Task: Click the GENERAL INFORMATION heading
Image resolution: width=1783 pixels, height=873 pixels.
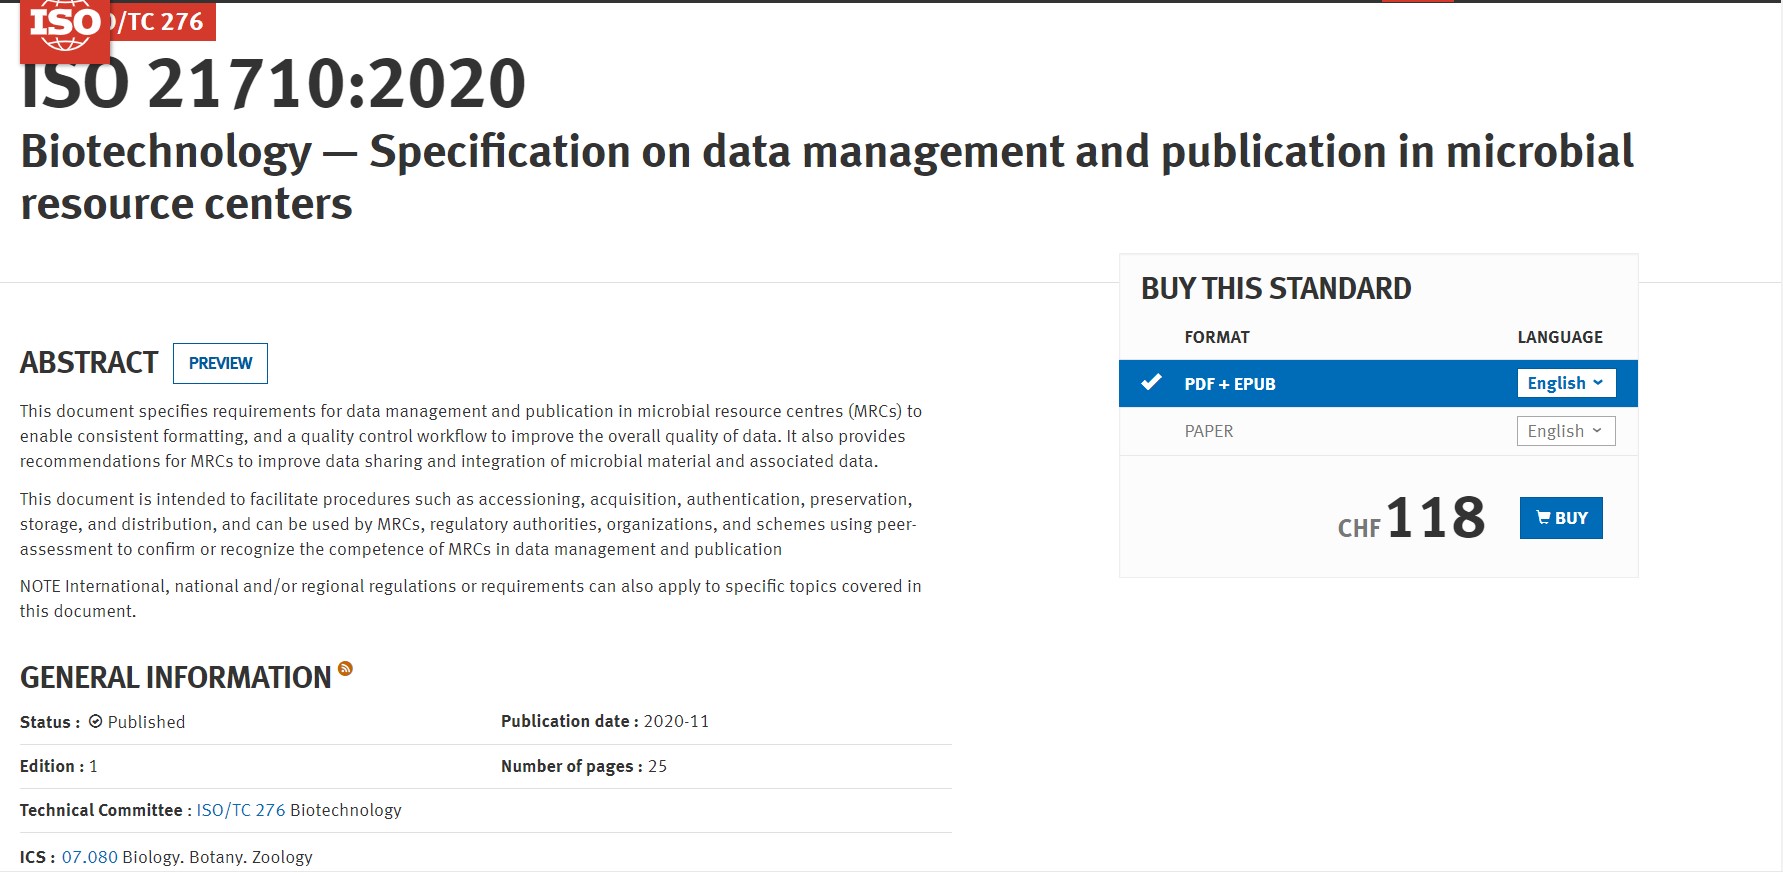Action: [175, 678]
